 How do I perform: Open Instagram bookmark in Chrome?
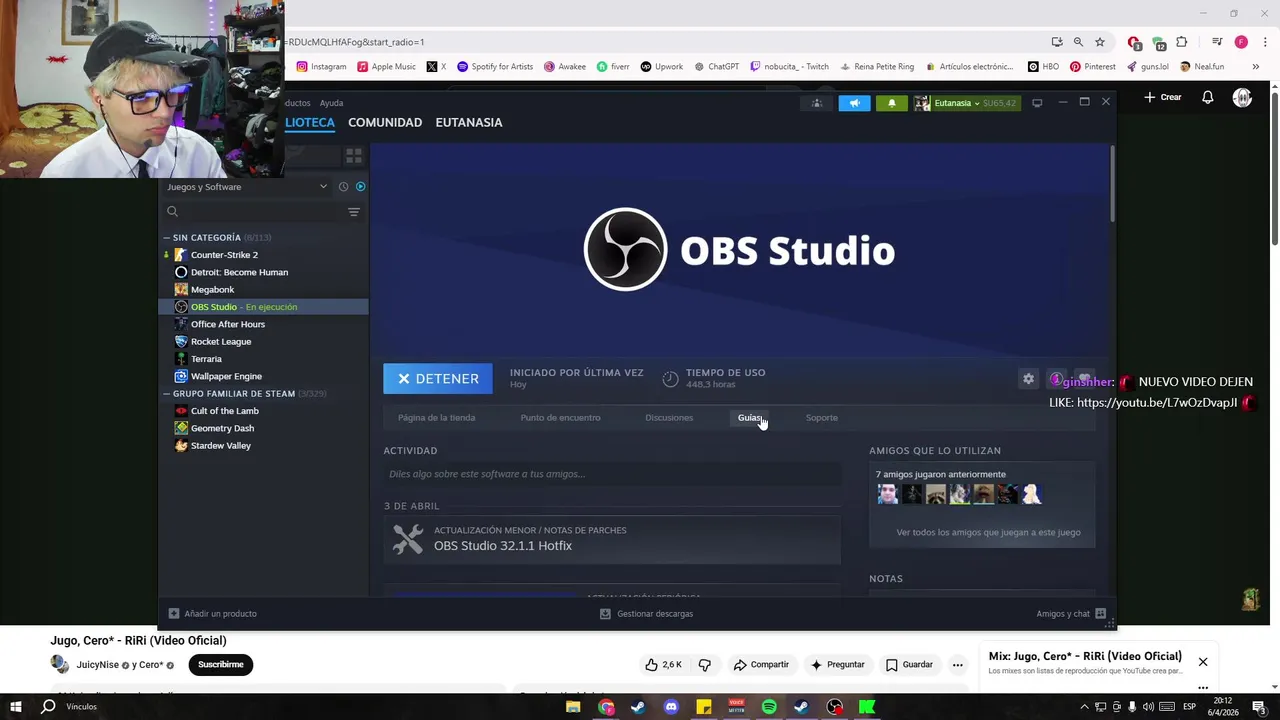(x=321, y=67)
